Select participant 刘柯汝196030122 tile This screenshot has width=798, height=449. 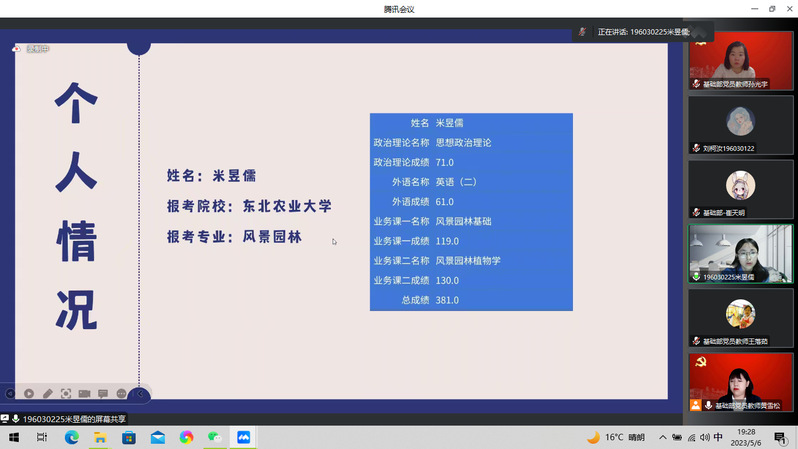coord(740,124)
